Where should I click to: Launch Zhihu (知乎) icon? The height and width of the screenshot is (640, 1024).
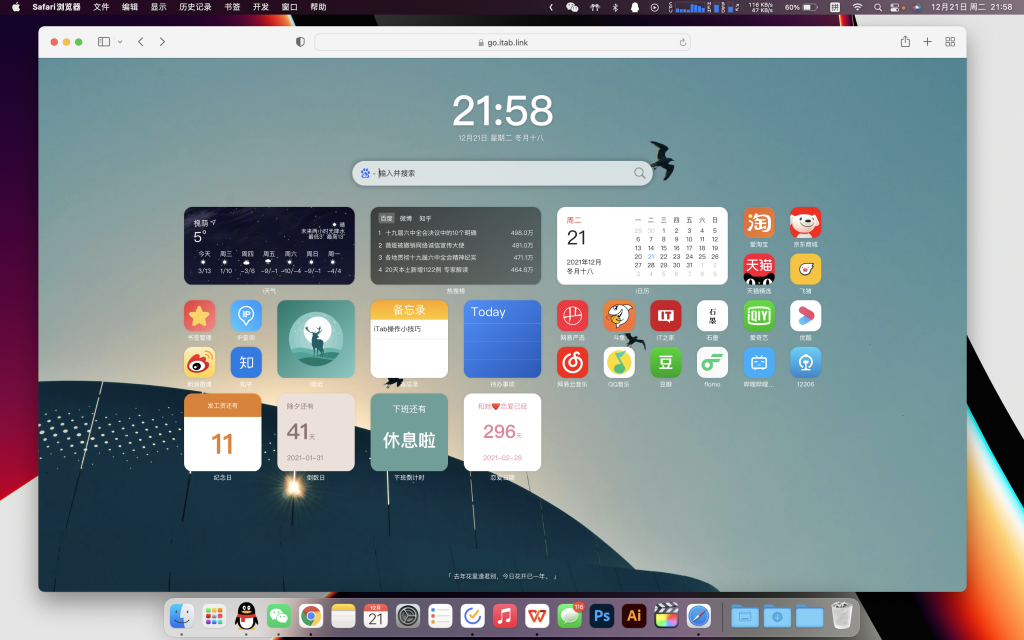tap(246, 362)
